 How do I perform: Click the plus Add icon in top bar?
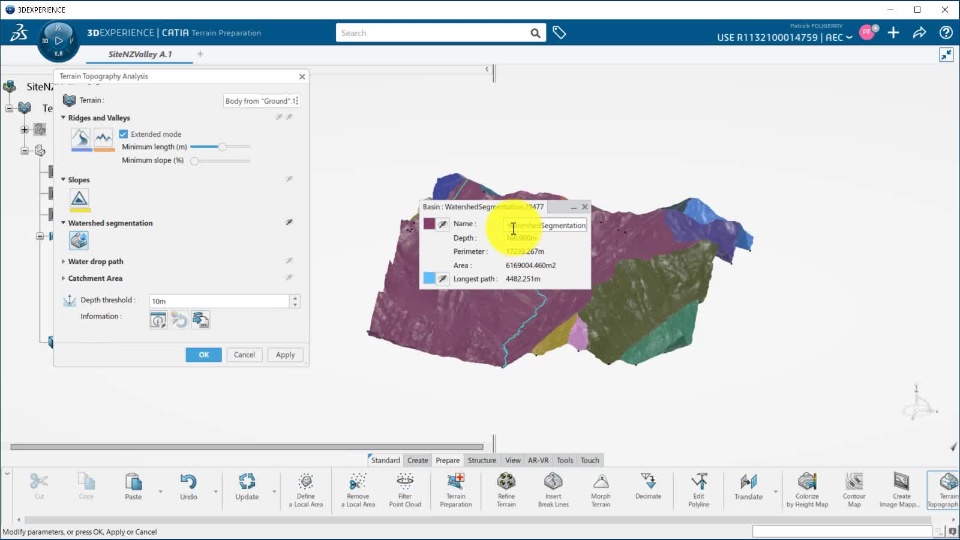pyautogui.click(x=893, y=33)
